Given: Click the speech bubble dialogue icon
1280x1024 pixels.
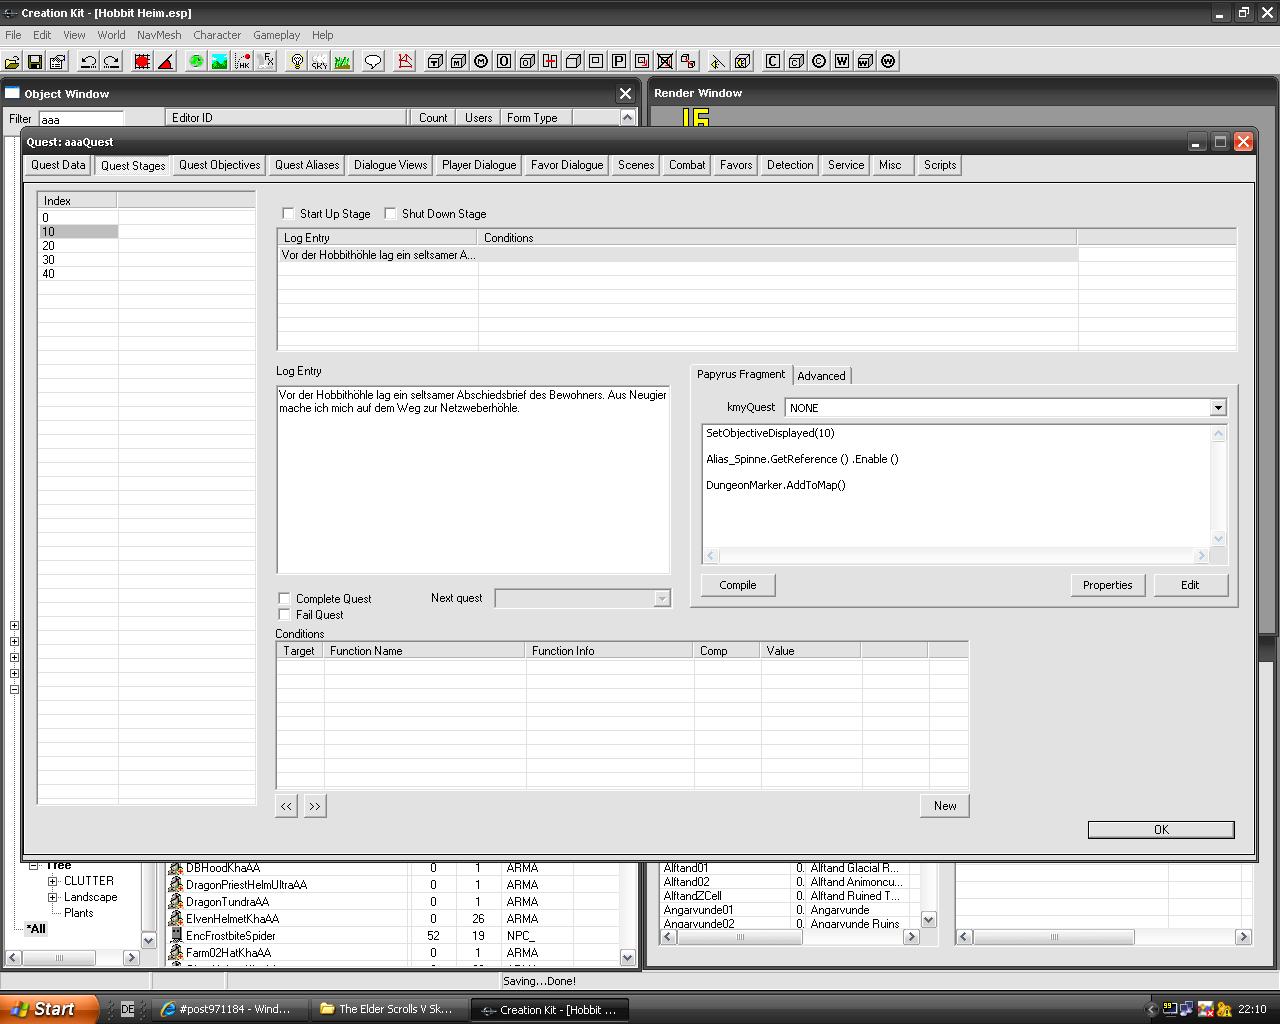Looking at the screenshot, I should pos(373,62).
